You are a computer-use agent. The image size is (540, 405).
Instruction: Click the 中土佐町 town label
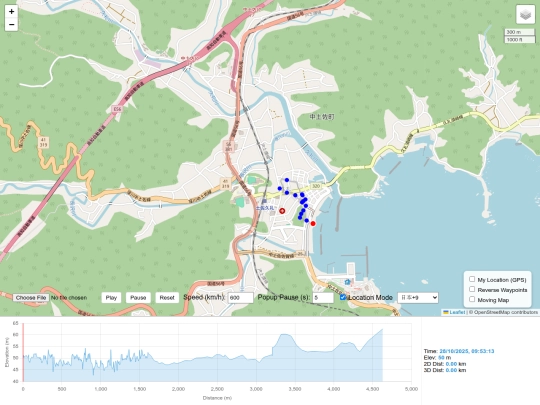(x=322, y=117)
